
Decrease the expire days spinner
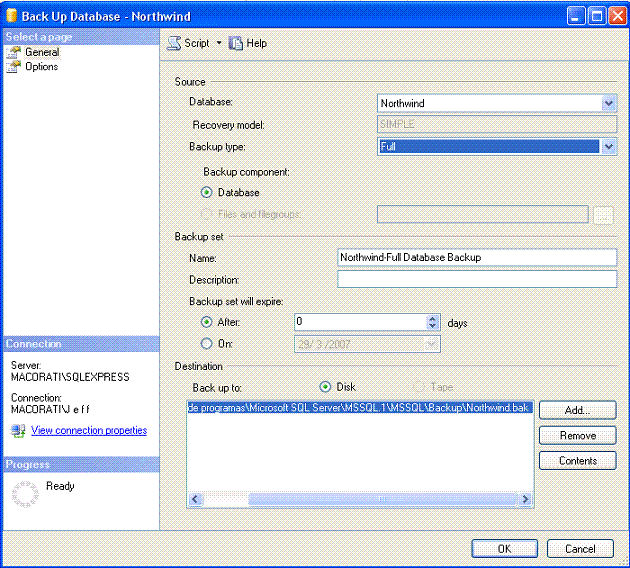[432, 326]
